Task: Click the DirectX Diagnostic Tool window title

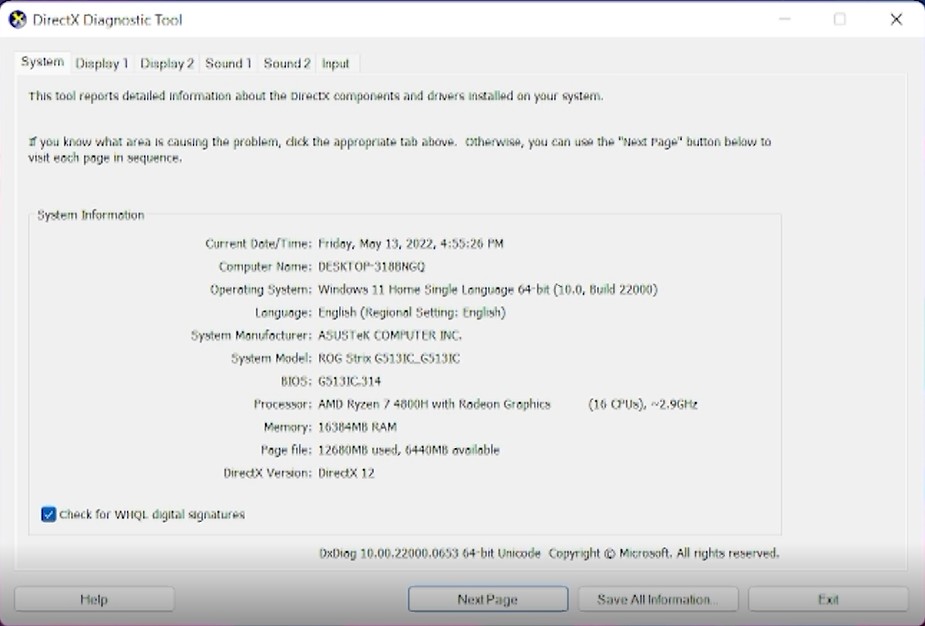Action: tap(107, 20)
